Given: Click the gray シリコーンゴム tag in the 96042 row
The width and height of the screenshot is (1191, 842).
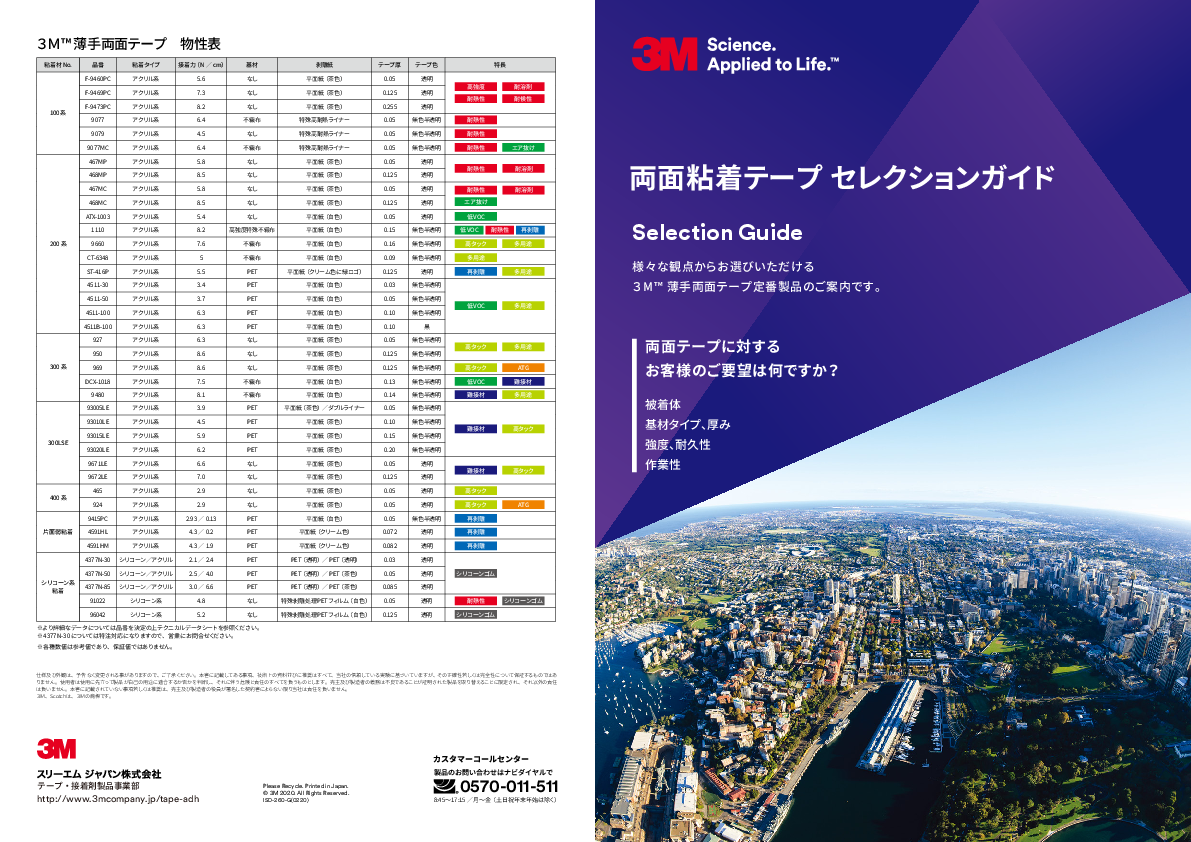Looking at the screenshot, I should 475,614.
